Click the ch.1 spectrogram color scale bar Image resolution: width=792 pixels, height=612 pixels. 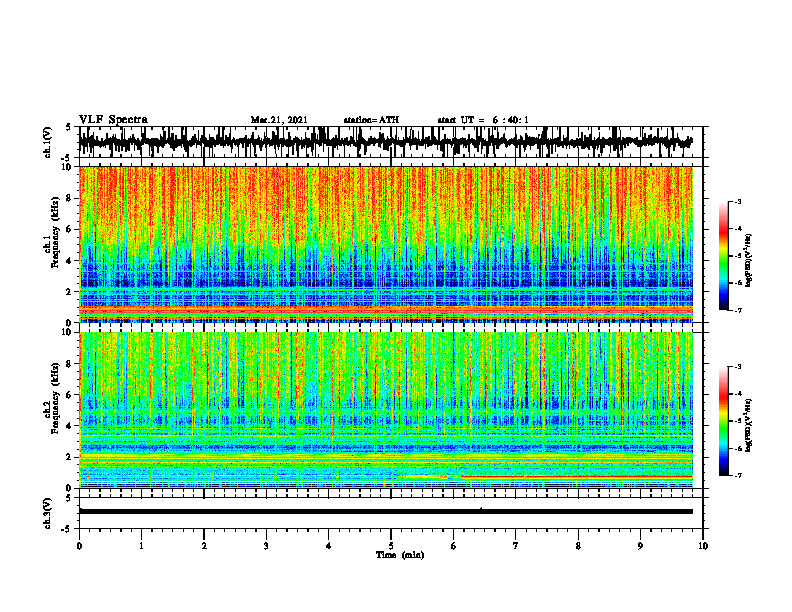[x=724, y=256]
